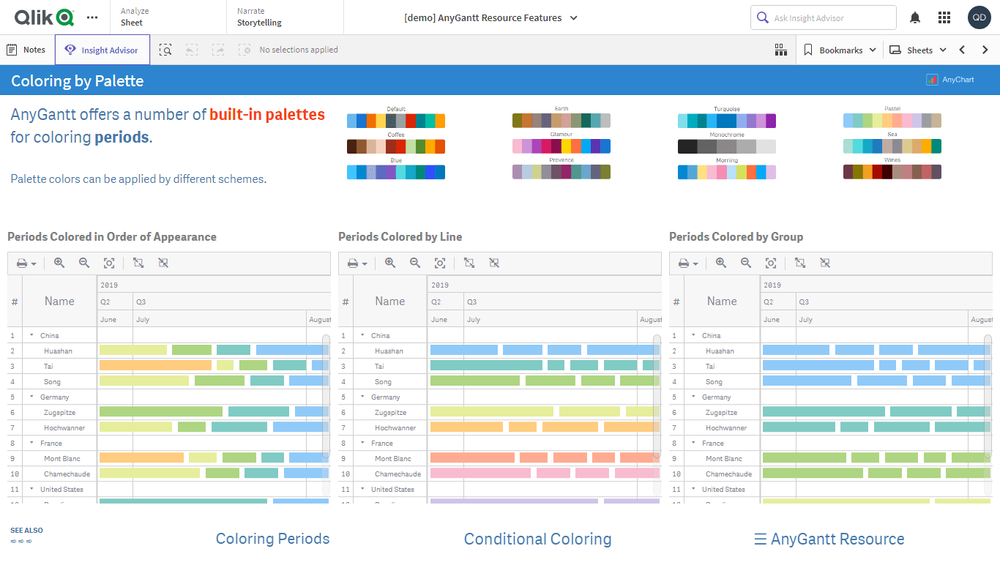Go to the previous sheet arrow

(962, 50)
